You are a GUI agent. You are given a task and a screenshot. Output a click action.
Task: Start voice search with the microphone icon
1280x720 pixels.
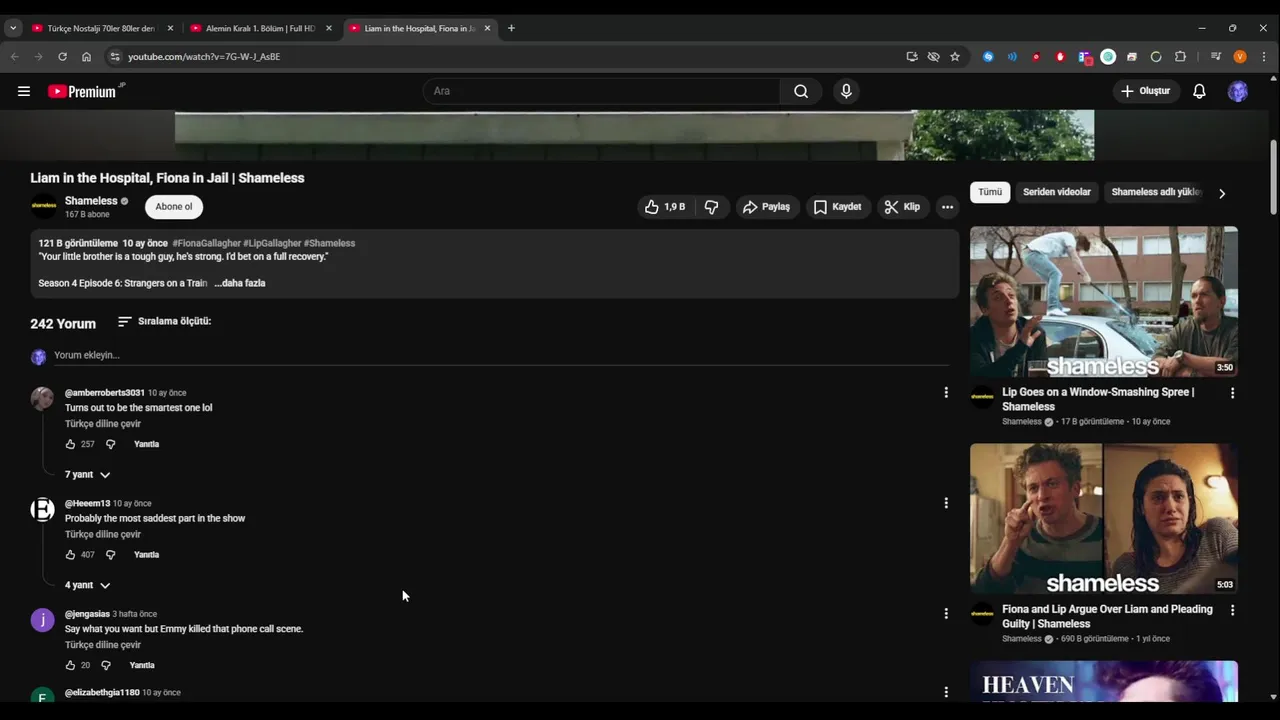click(846, 91)
